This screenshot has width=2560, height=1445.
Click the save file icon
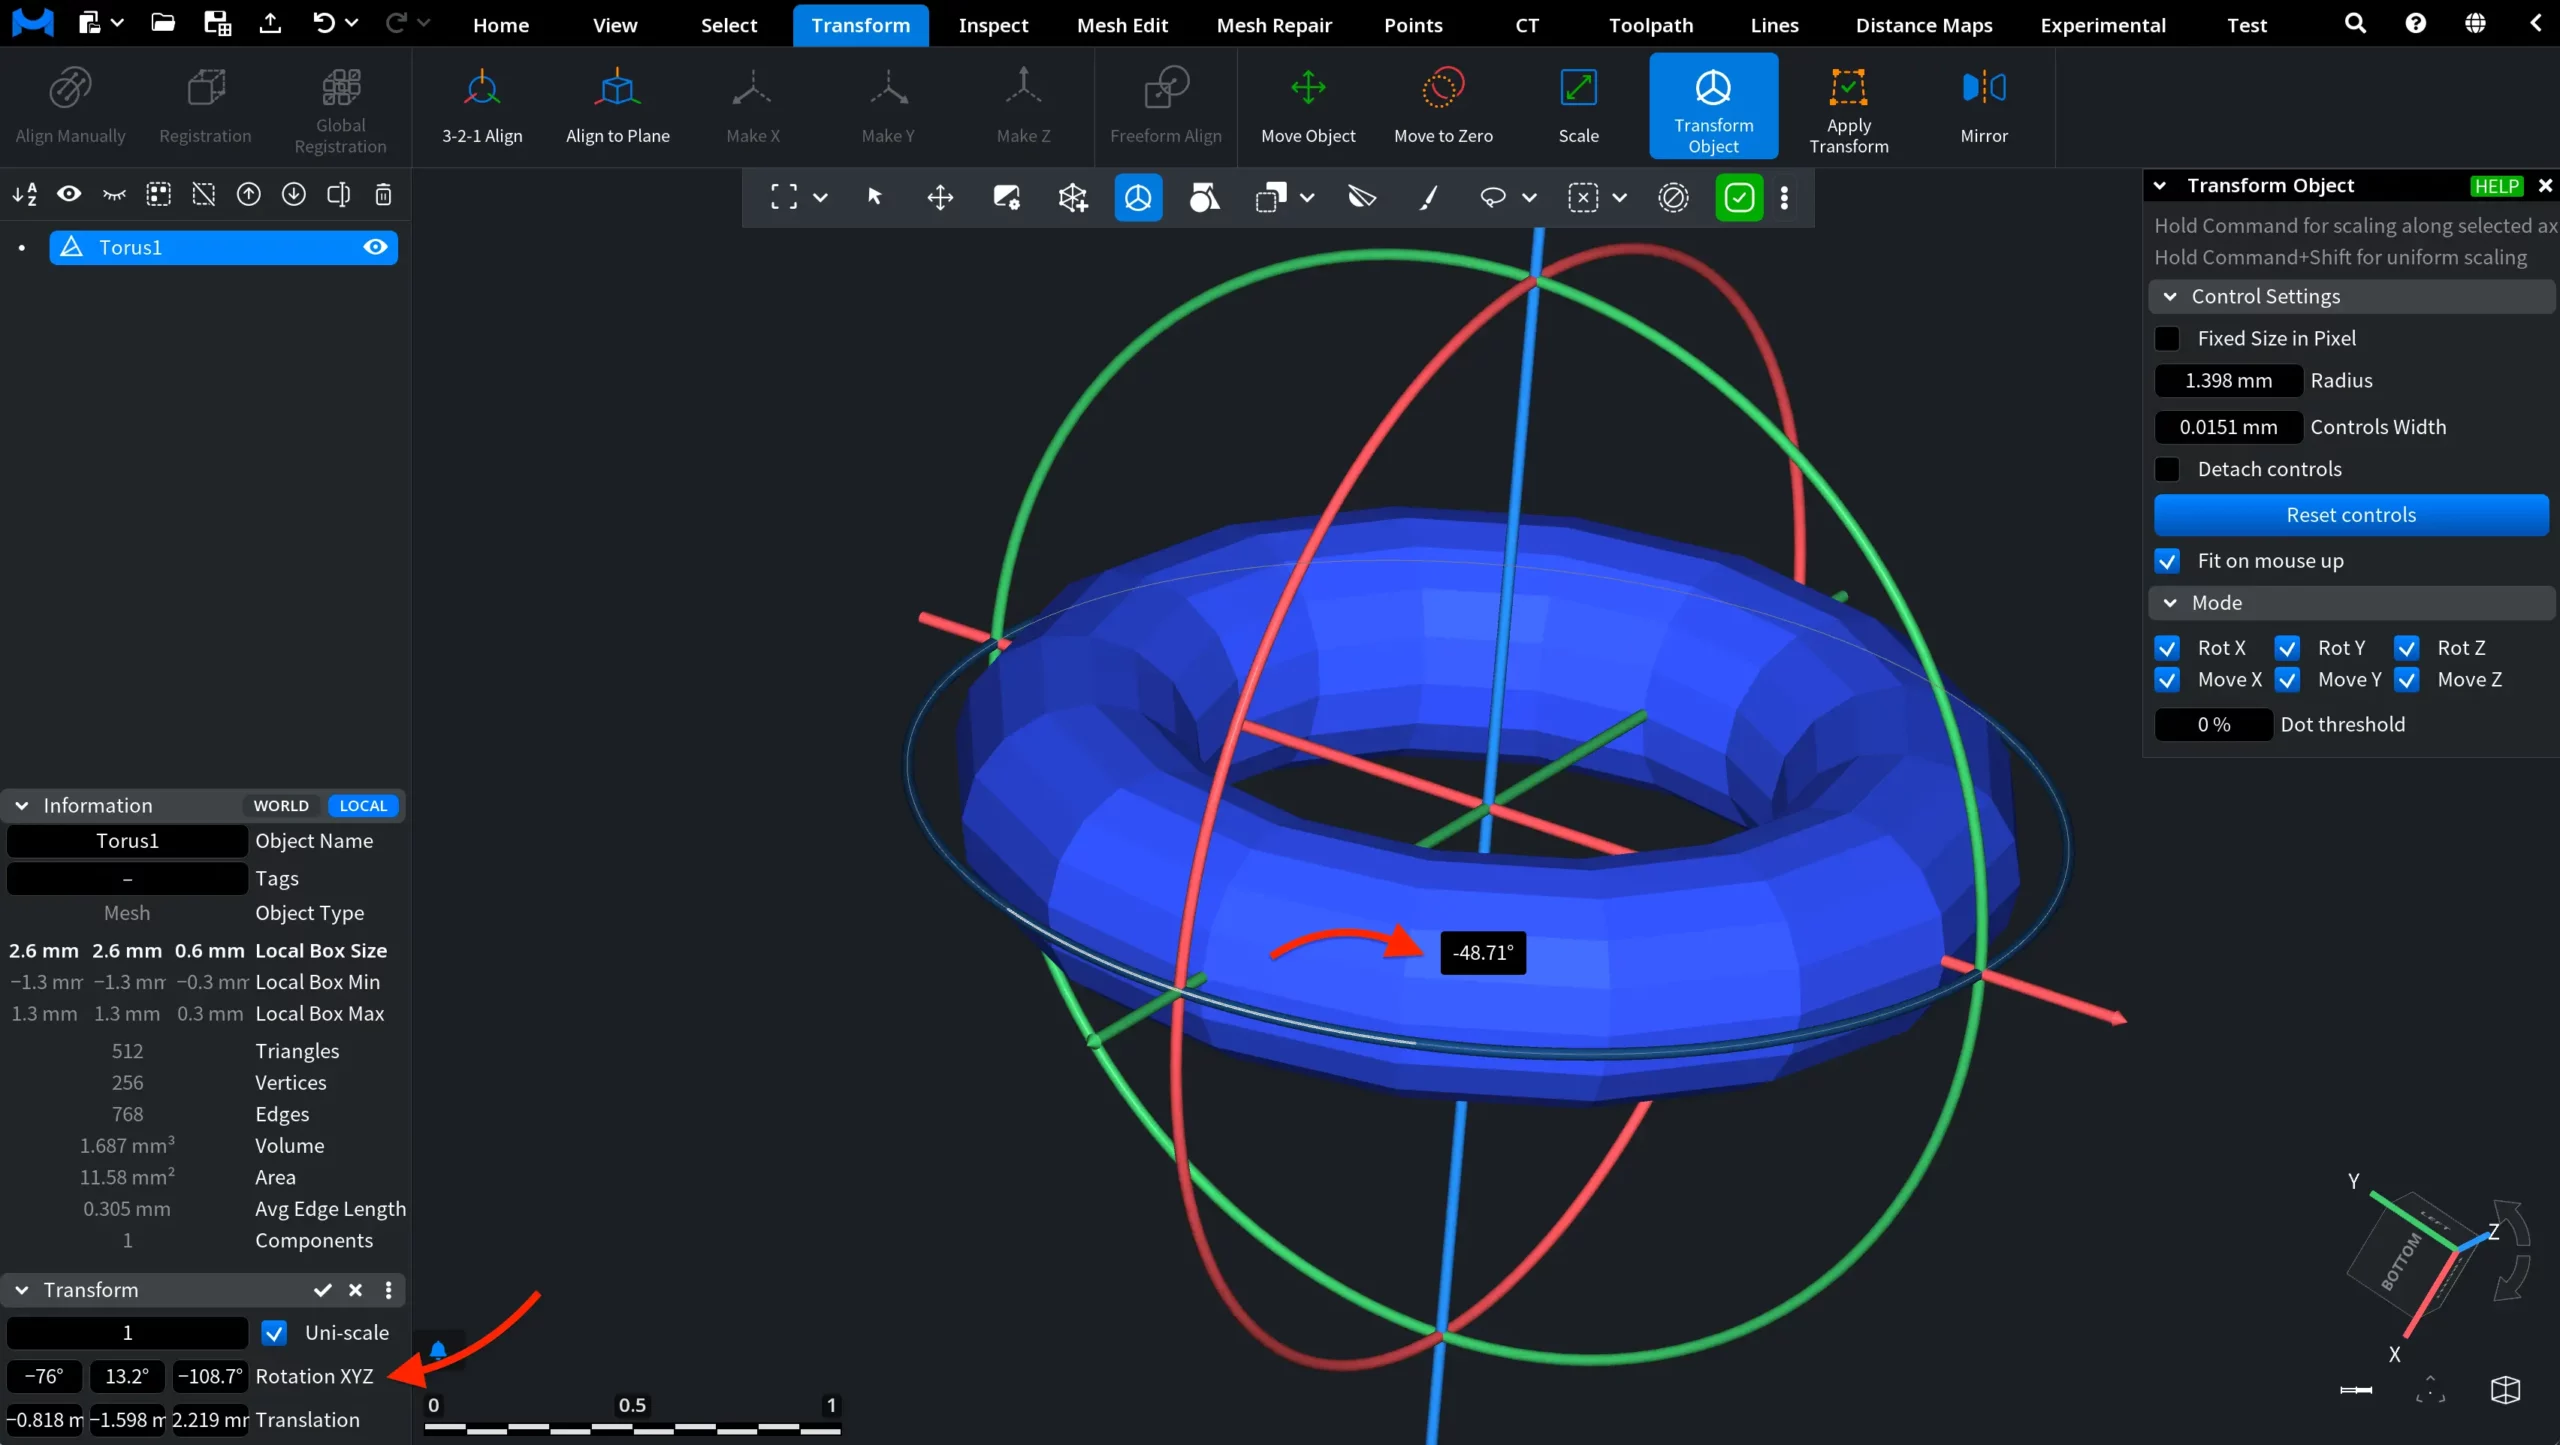(x=217, y=23)
